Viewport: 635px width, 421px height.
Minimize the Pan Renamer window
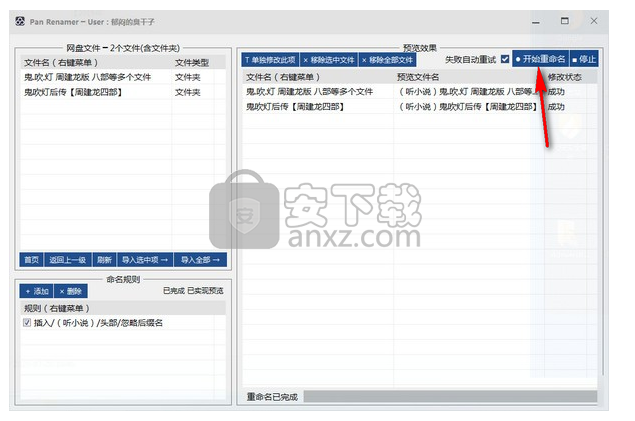tap(536, 21)
